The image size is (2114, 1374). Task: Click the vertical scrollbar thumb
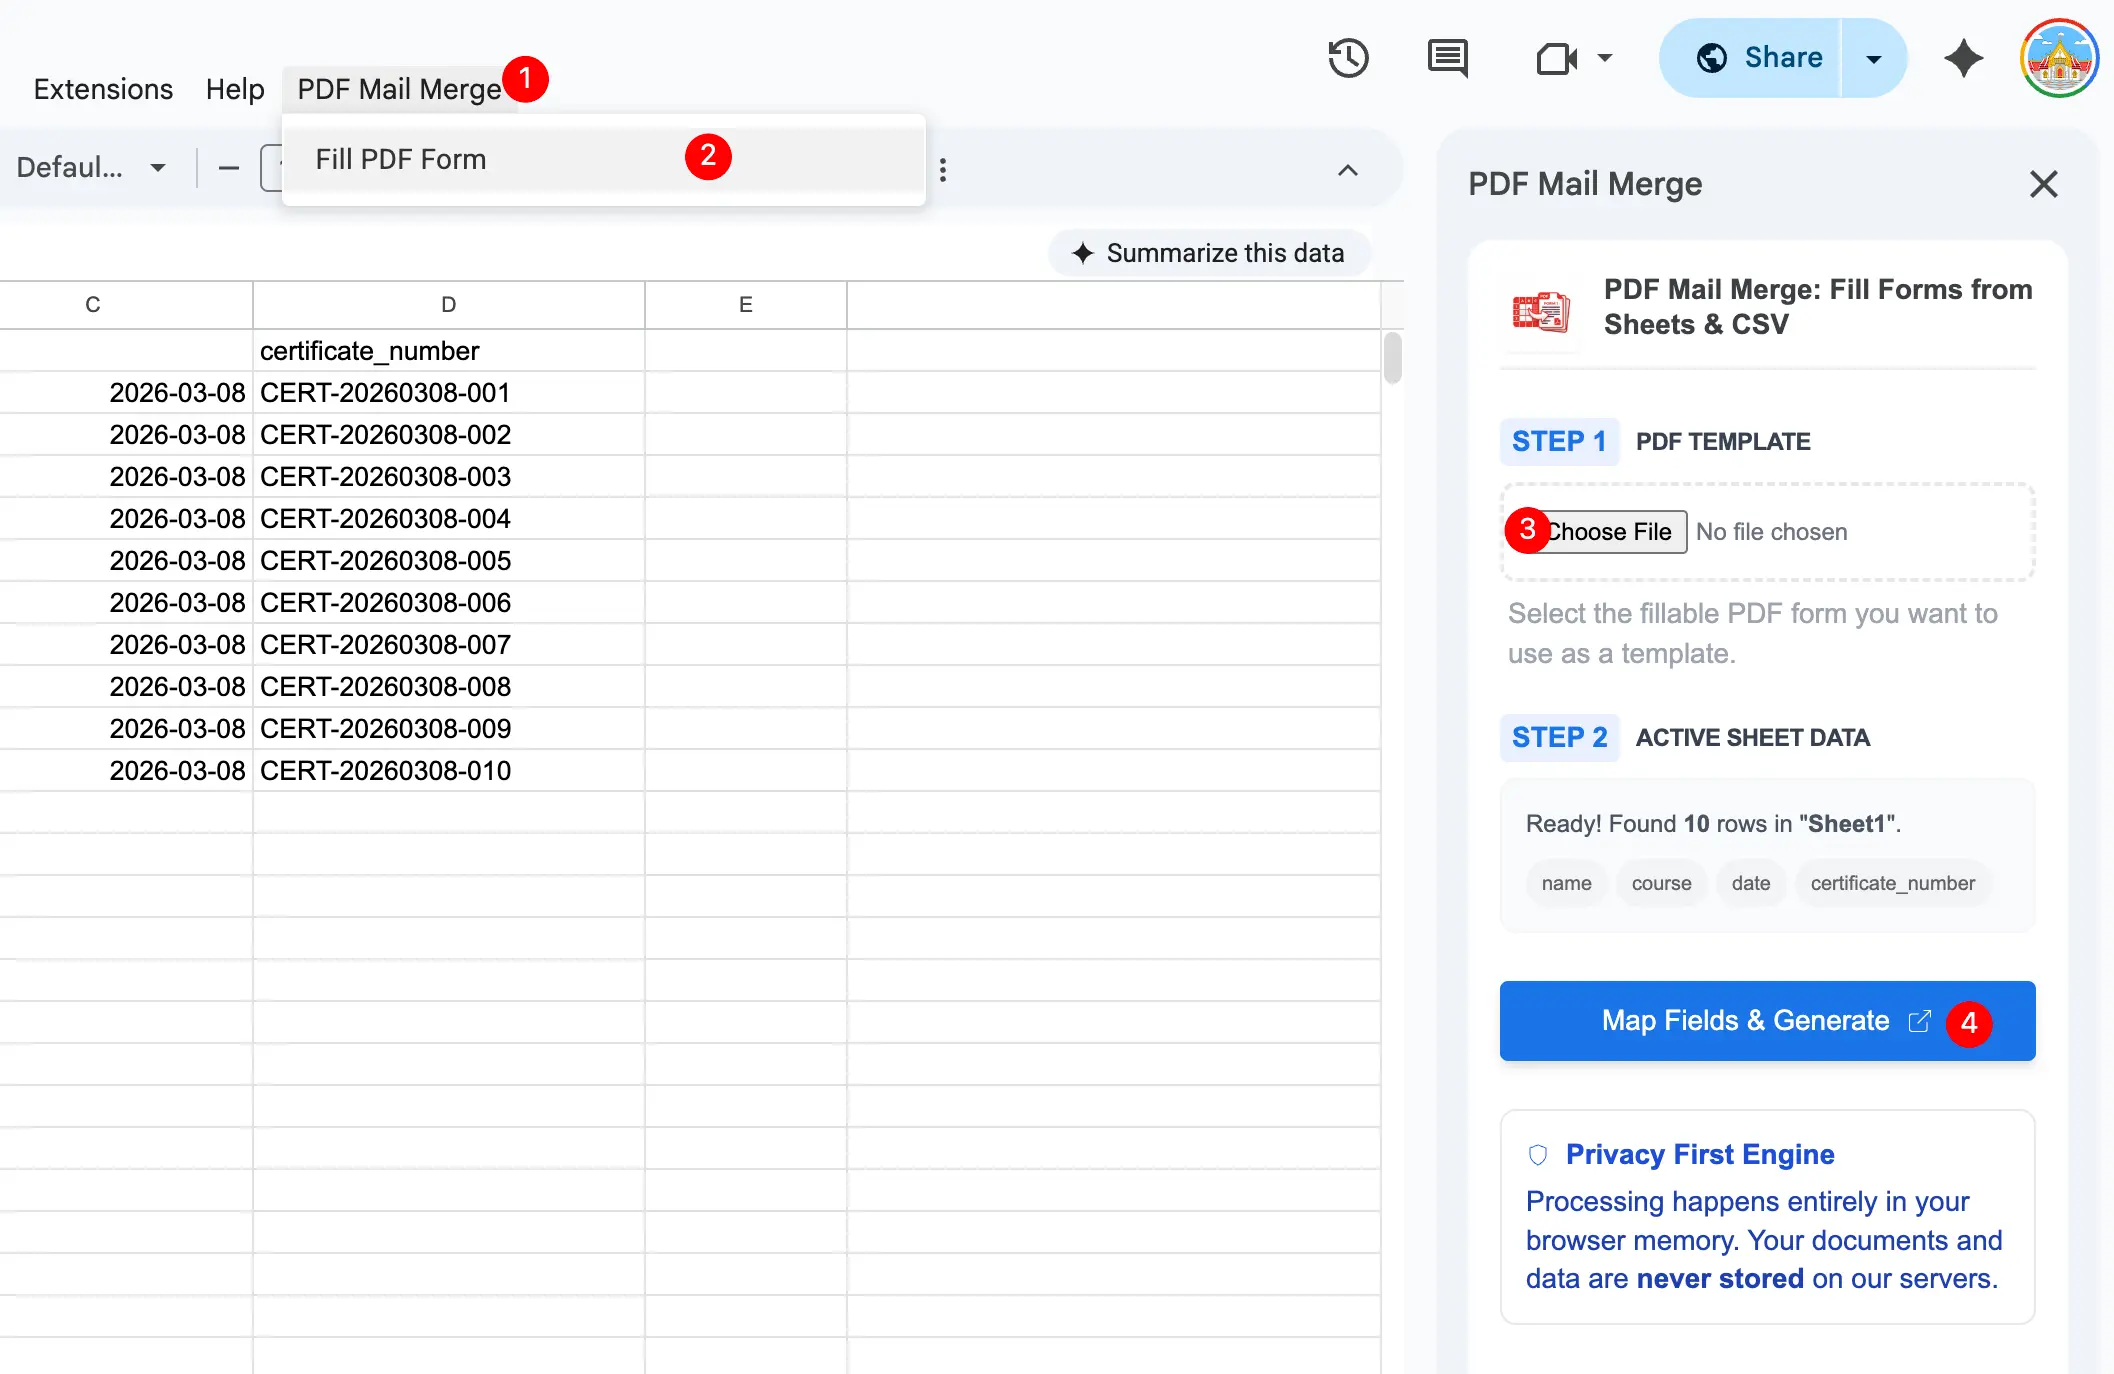click(1392, 358)
